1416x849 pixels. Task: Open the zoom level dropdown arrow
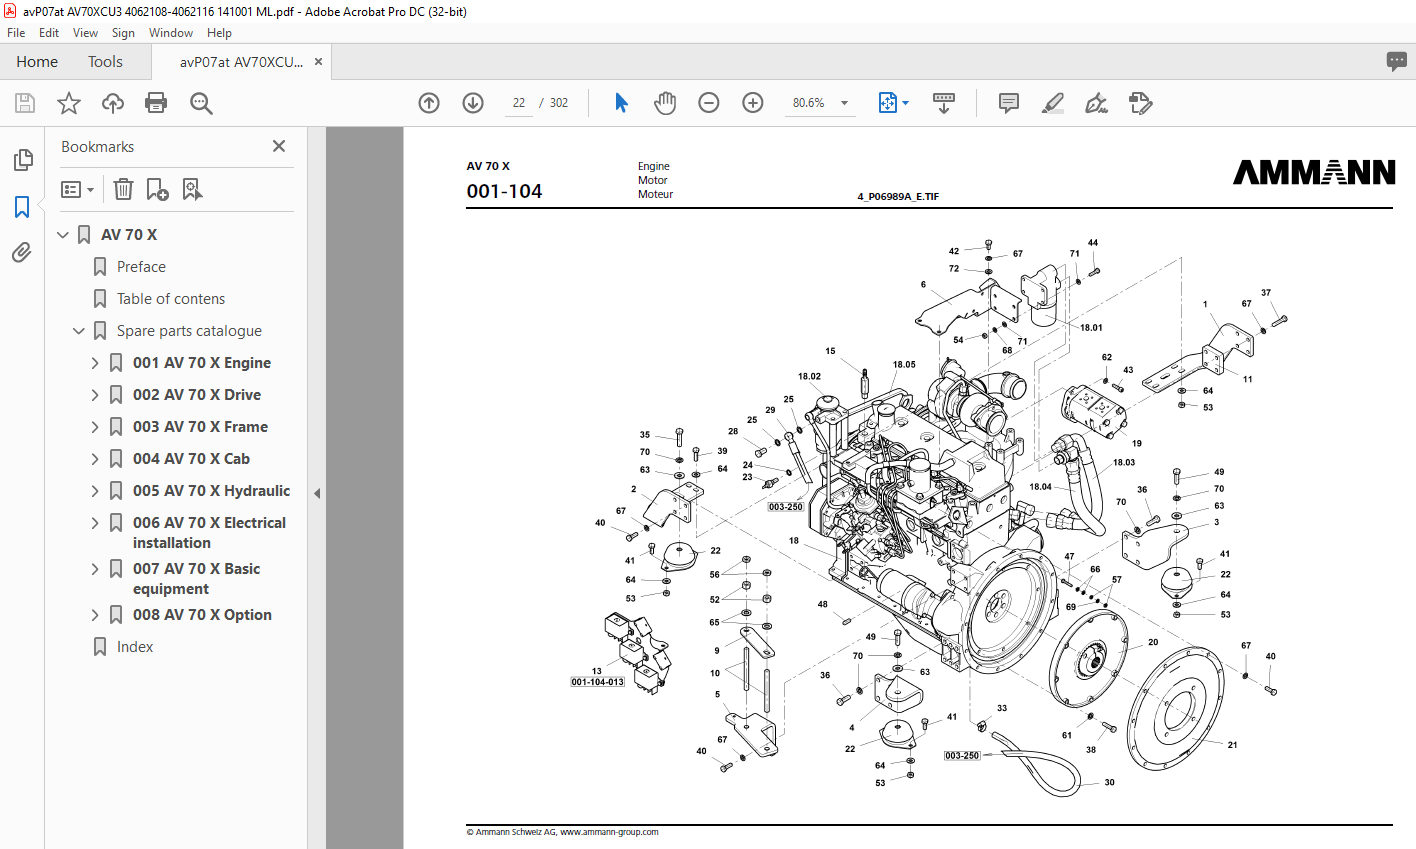[845, 103]
